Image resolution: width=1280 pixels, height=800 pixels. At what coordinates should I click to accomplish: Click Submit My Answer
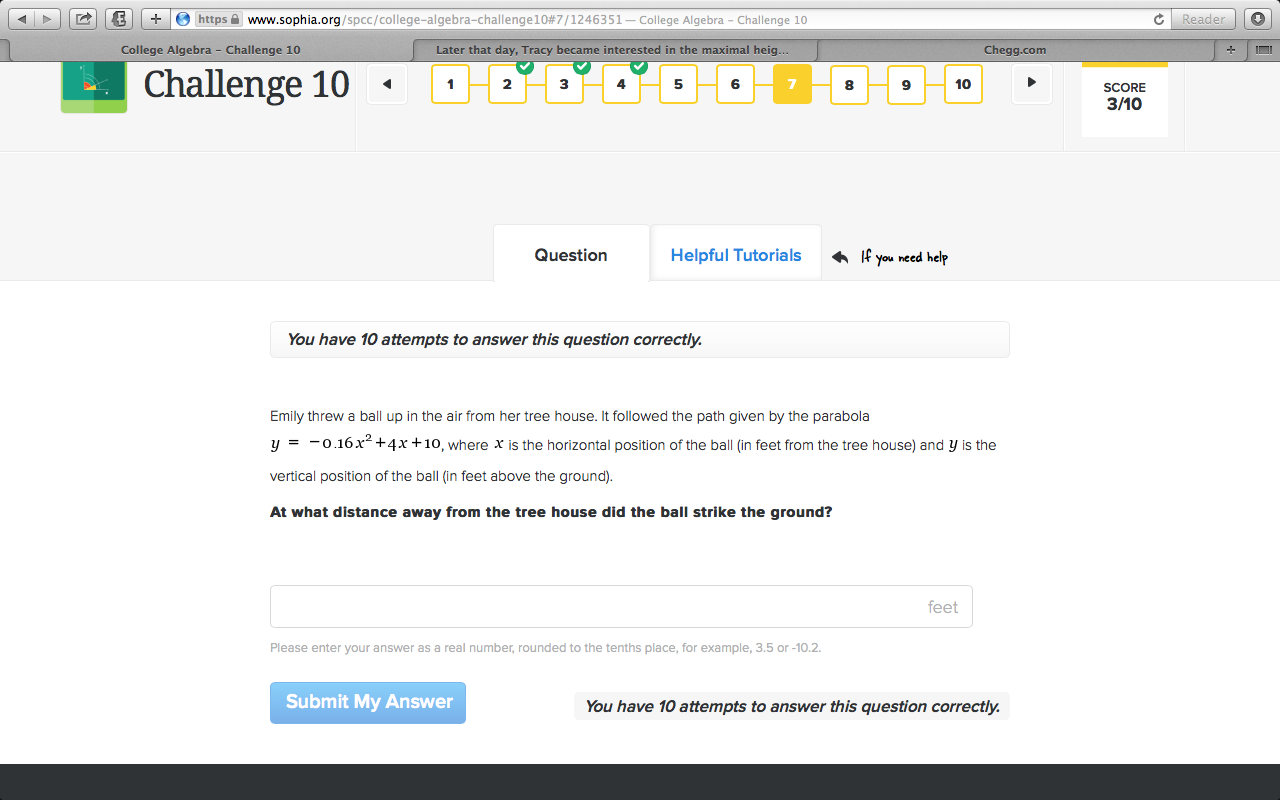pyautogui.click(x=367, y=702)
